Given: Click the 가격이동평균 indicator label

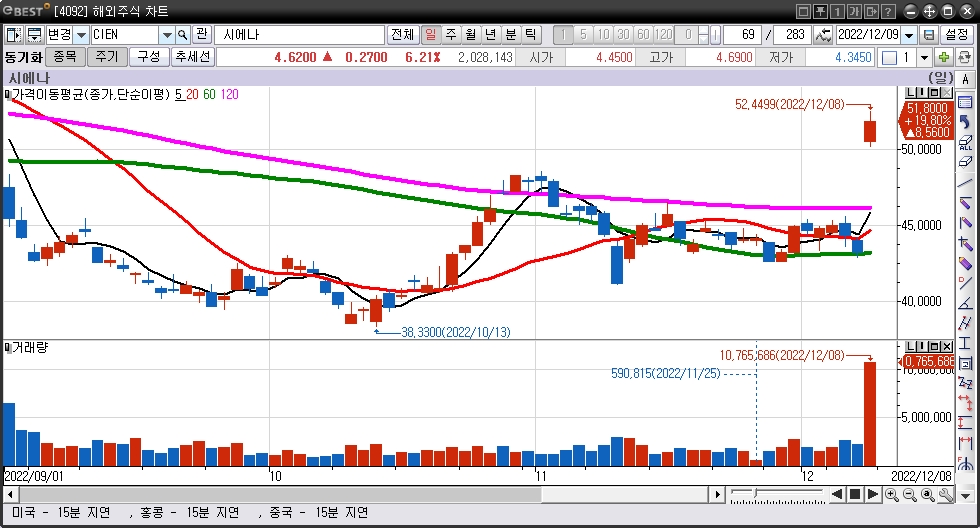Looking at the screenshot, I should click(x=91, y=94).
